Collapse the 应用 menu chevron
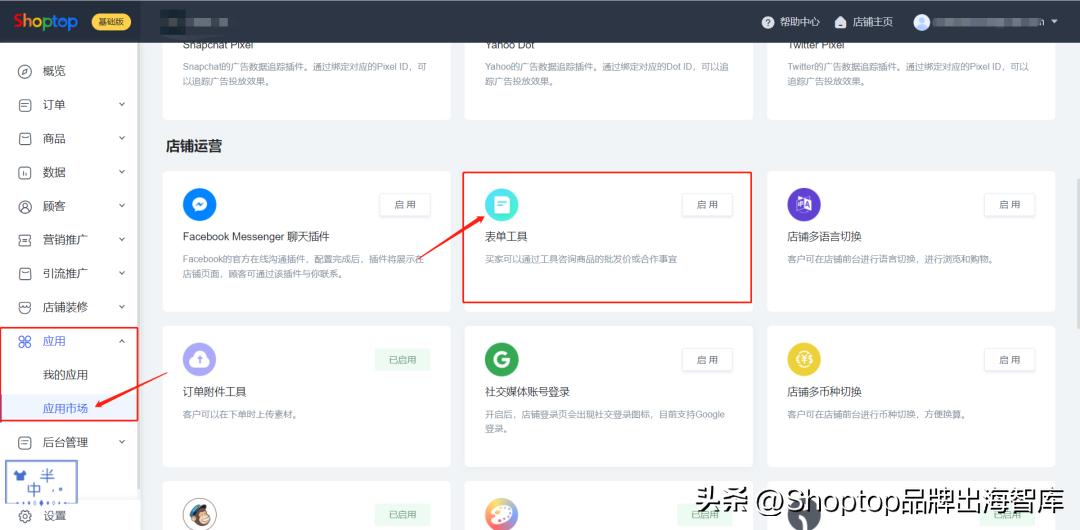 click(x=122, y=341)
